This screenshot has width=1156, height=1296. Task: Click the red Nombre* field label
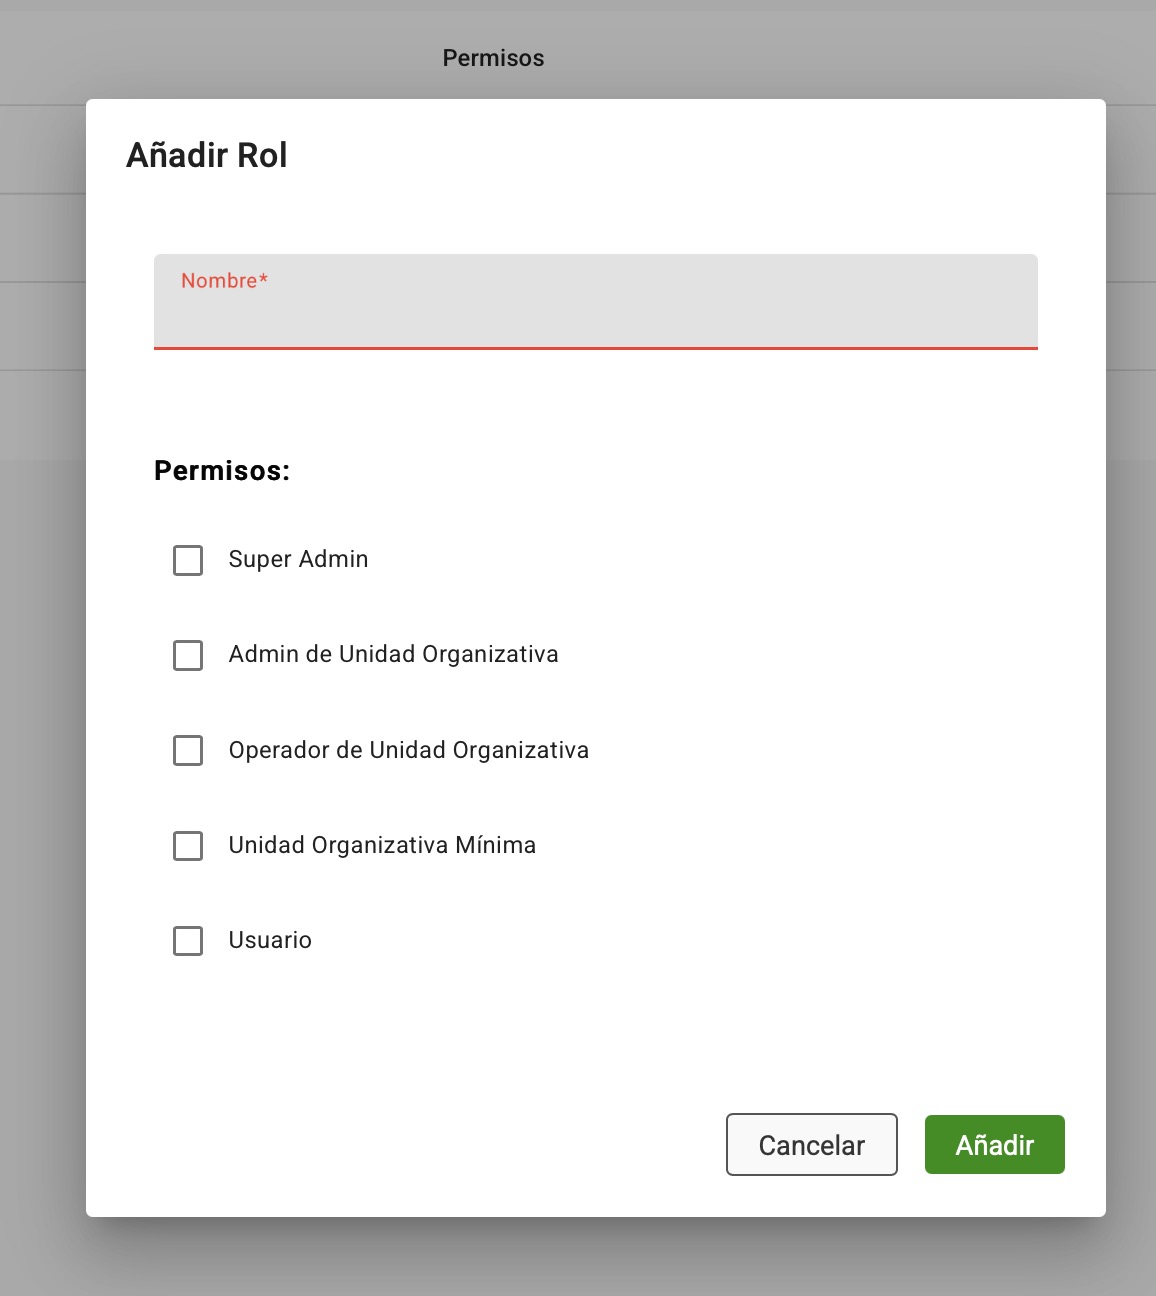click(x=219, y=281)
